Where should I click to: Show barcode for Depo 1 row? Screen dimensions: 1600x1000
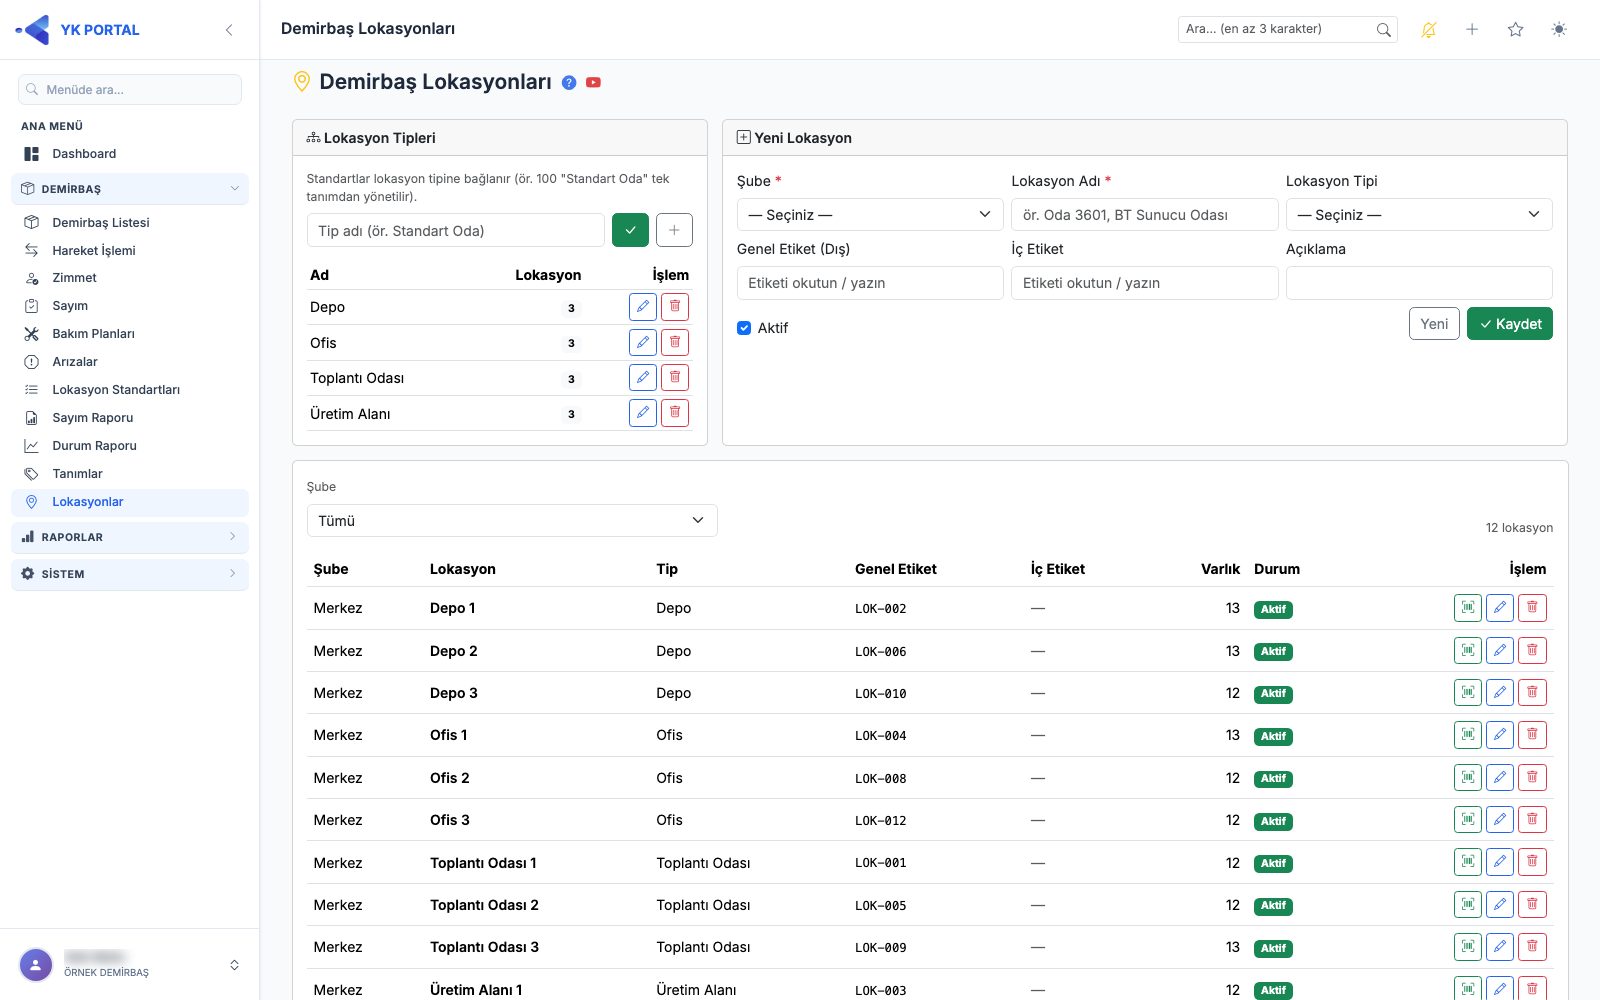pyautogui.click(x=1468, y=608)
